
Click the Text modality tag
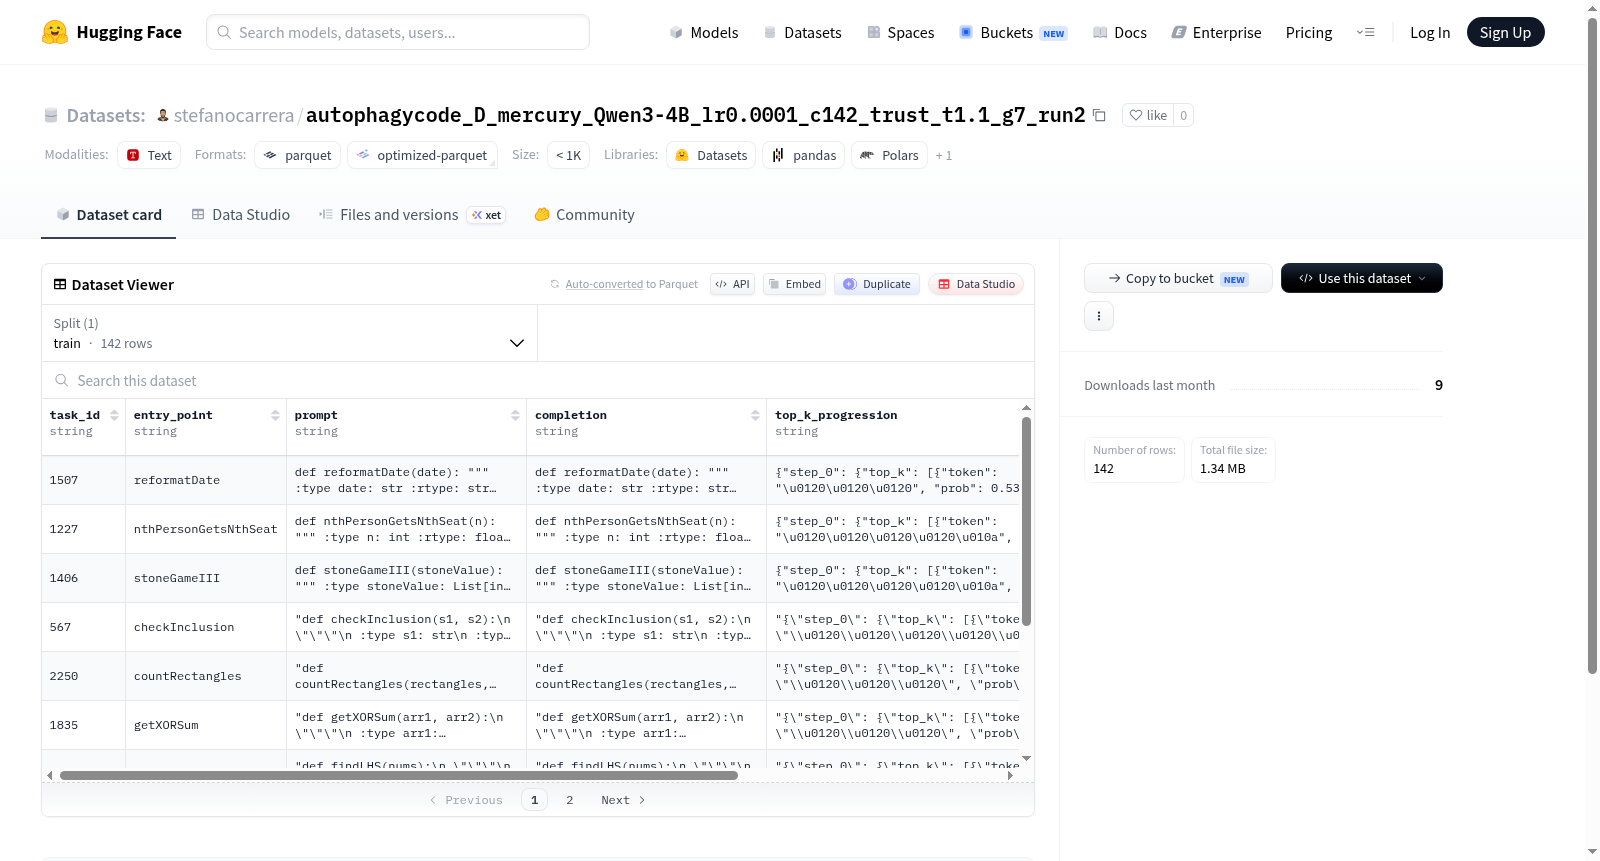click(x=149, y=155)
